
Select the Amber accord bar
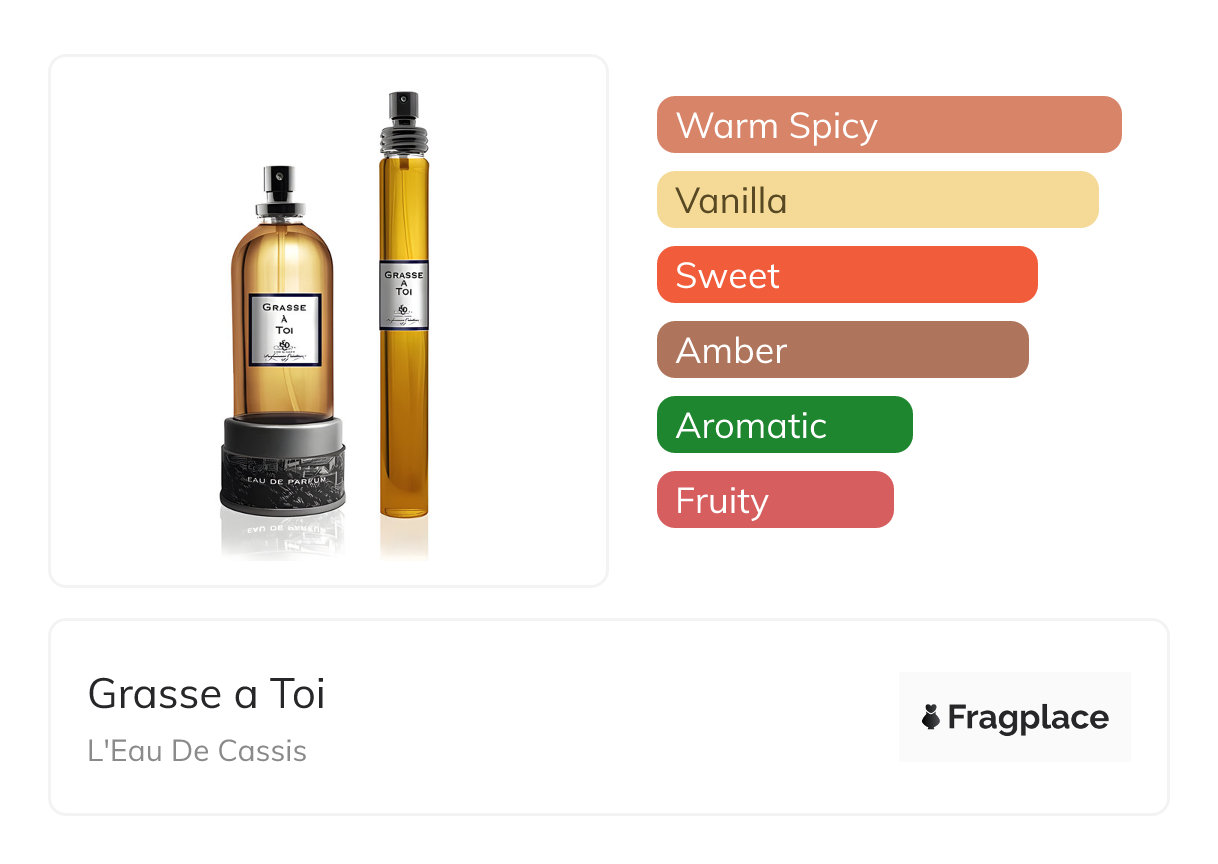coord(843,350)
